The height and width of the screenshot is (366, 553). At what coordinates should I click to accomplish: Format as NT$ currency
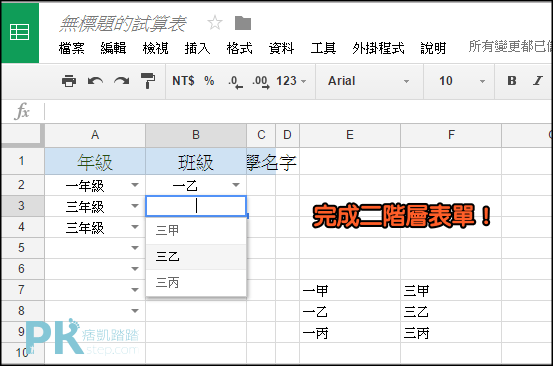[x=183, y=81]
